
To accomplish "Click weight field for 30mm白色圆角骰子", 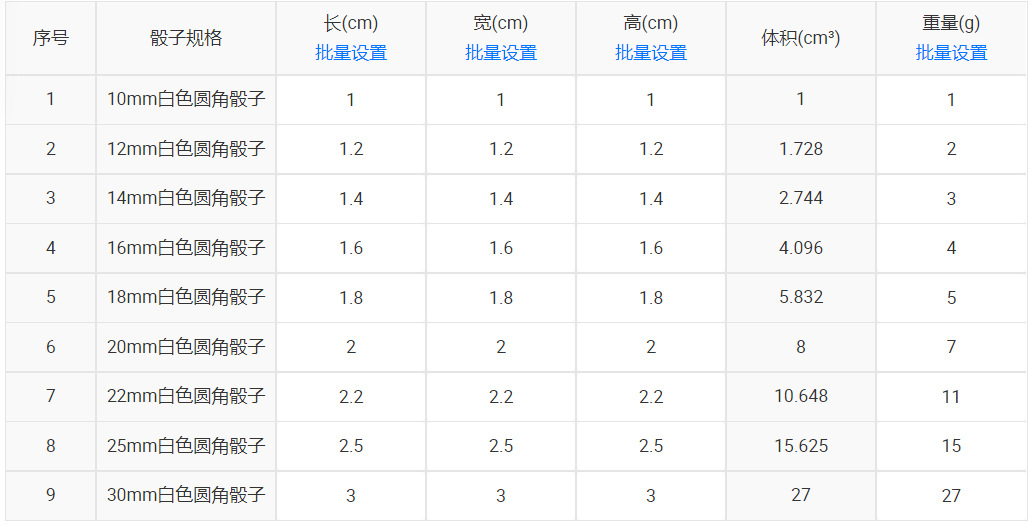I will pyautogui.click(x=951, y=495).
